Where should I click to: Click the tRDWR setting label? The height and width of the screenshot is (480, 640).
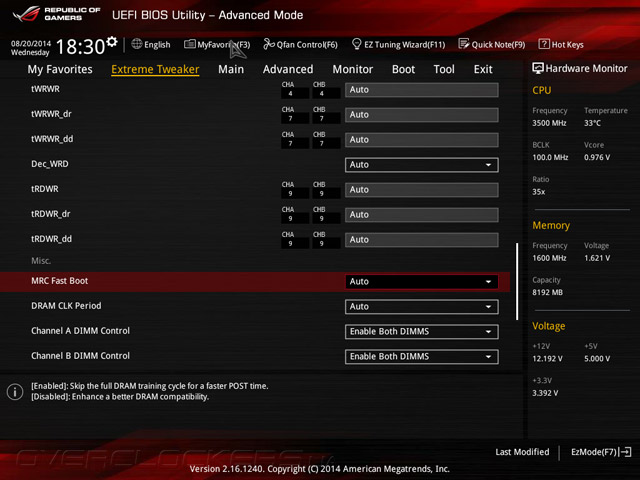(45, 189)
